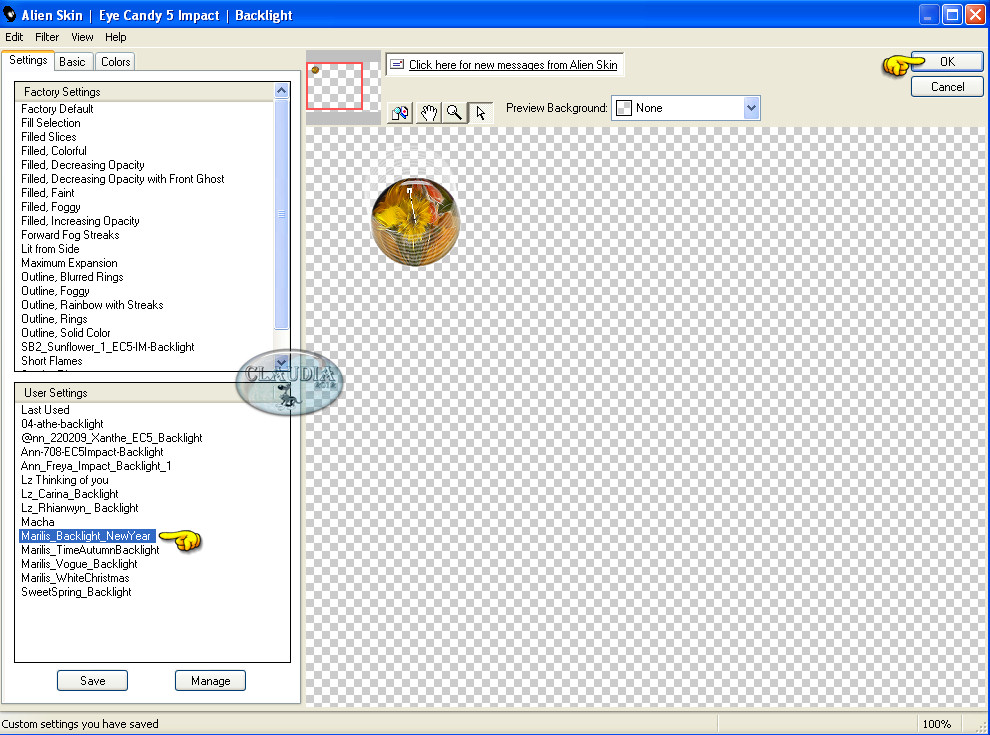Open the View menu
The height and width of the screenshot is (735, 990).
[82, 37]
